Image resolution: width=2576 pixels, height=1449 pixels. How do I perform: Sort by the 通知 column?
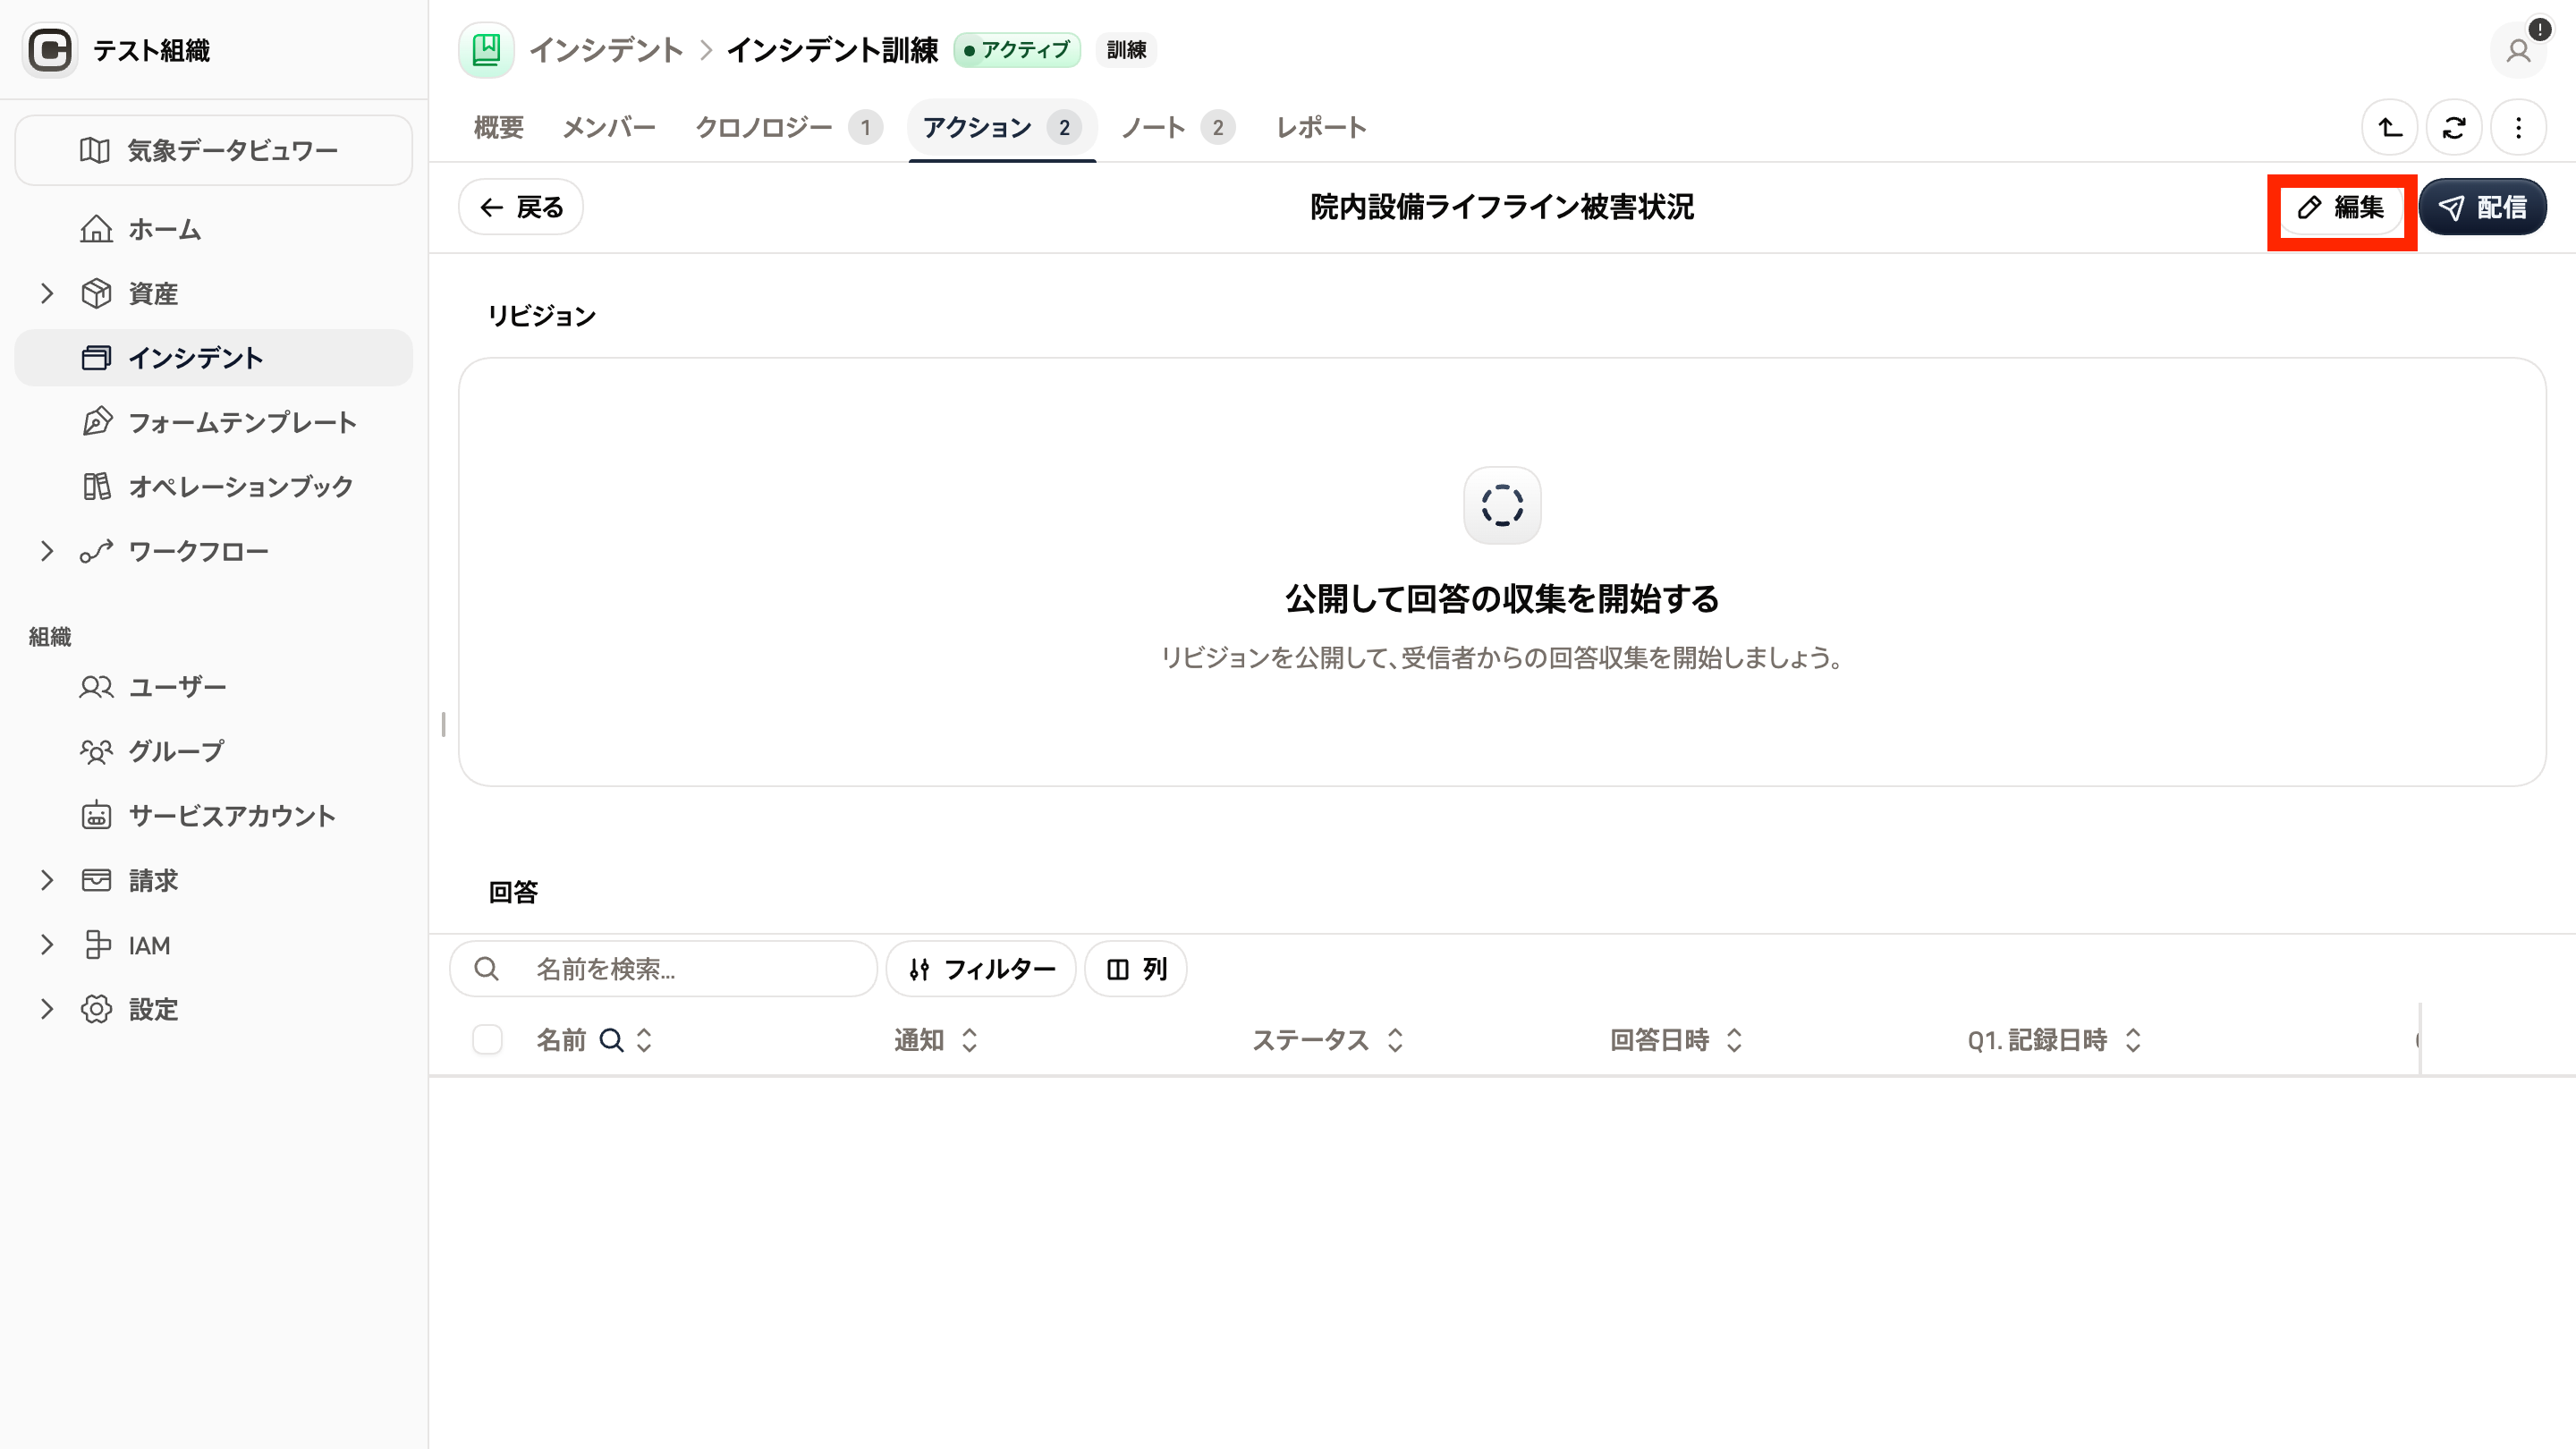pyautogui.click(x=969, y=1040)
